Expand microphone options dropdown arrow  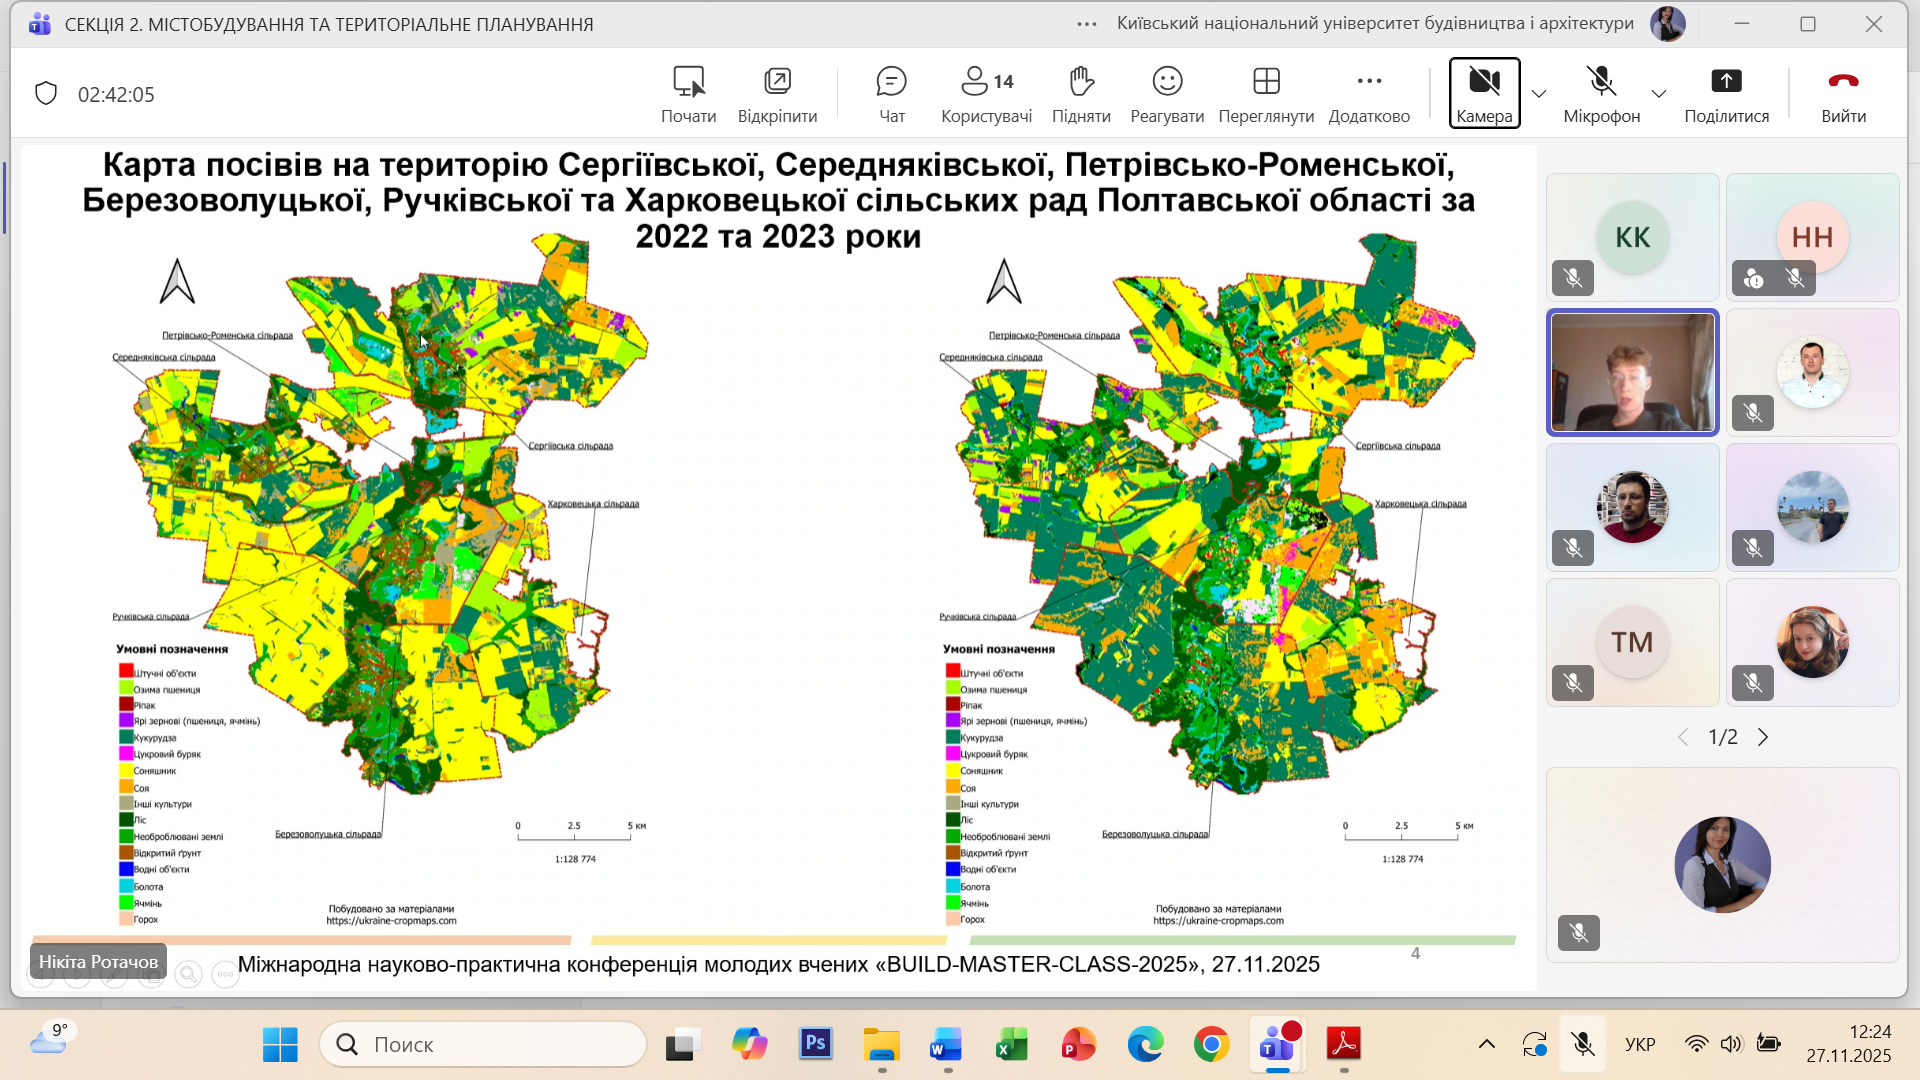[1659, 94]
